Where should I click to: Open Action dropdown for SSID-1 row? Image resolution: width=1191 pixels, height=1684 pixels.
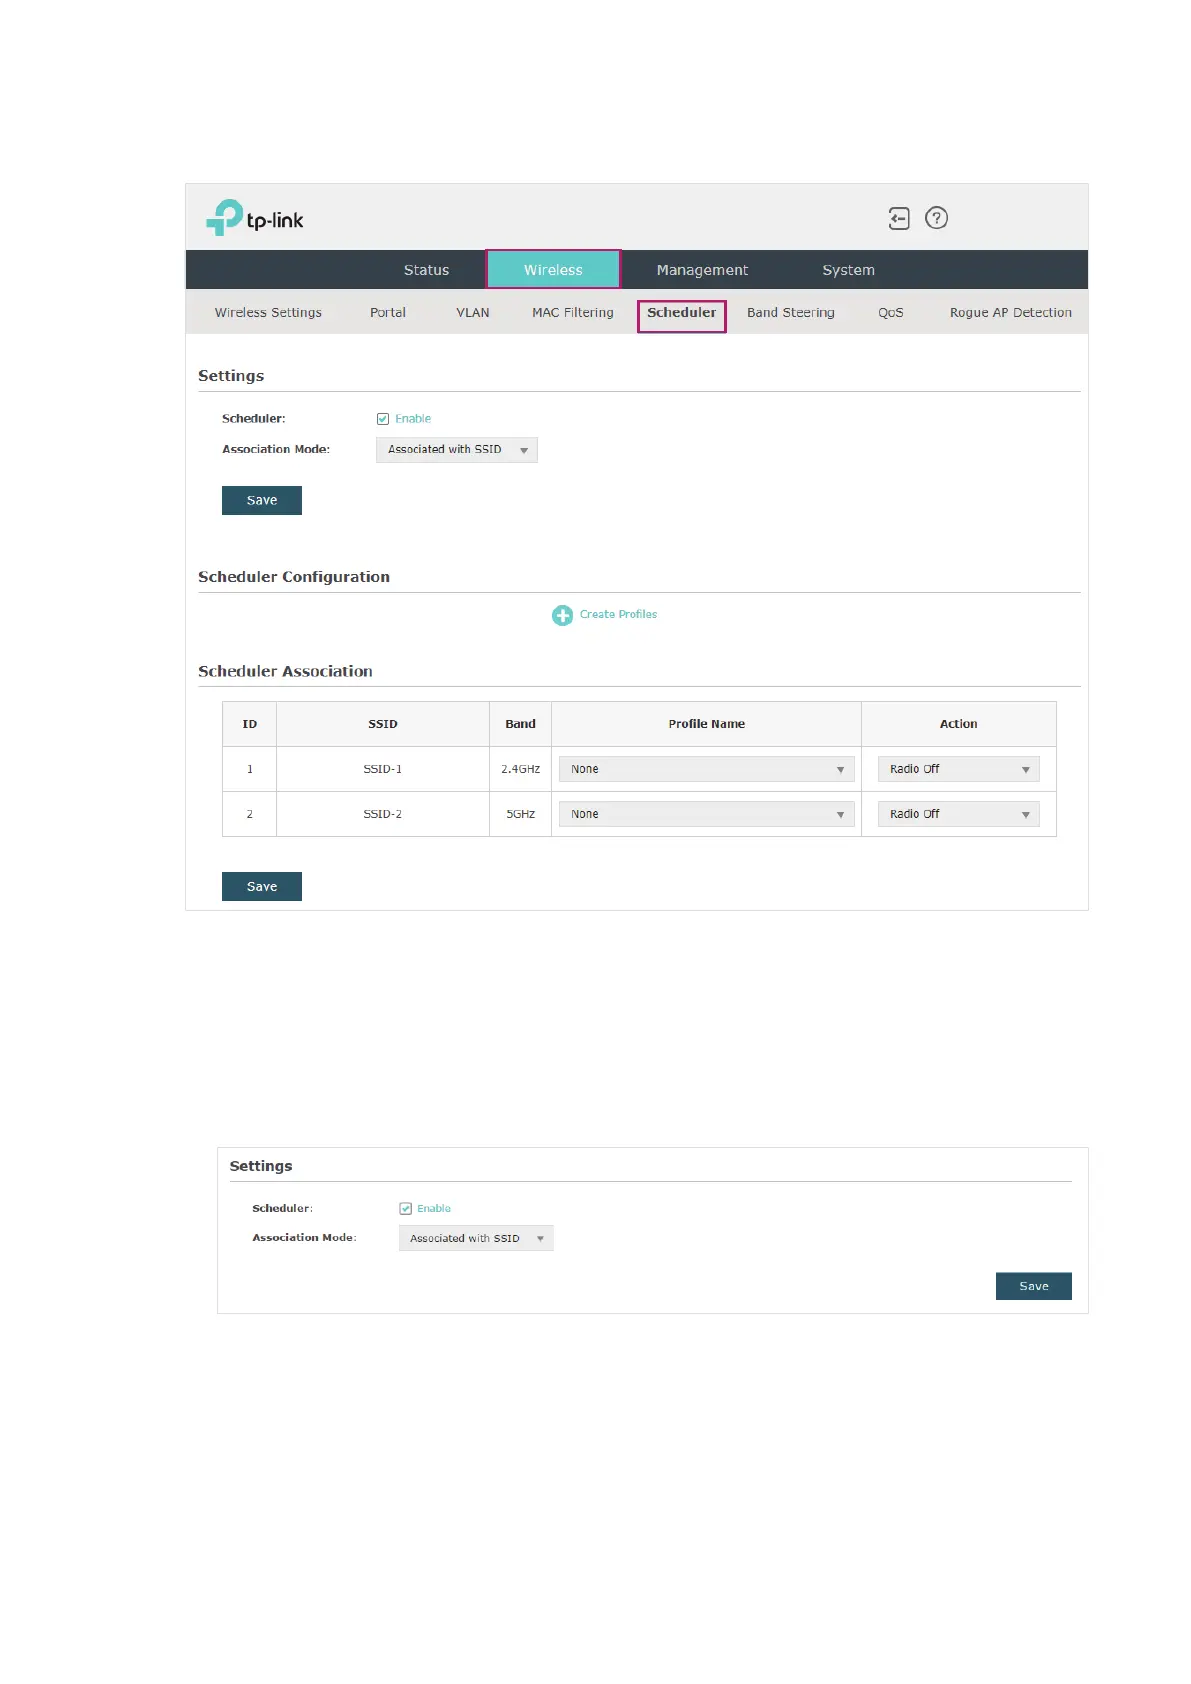coord(959,769)
